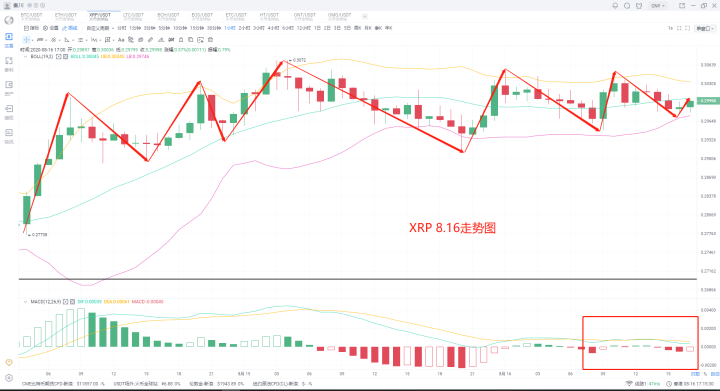Screen dimensions: 720x391
Task: Switch to the BCH/USDT tab
Action: 168,17
